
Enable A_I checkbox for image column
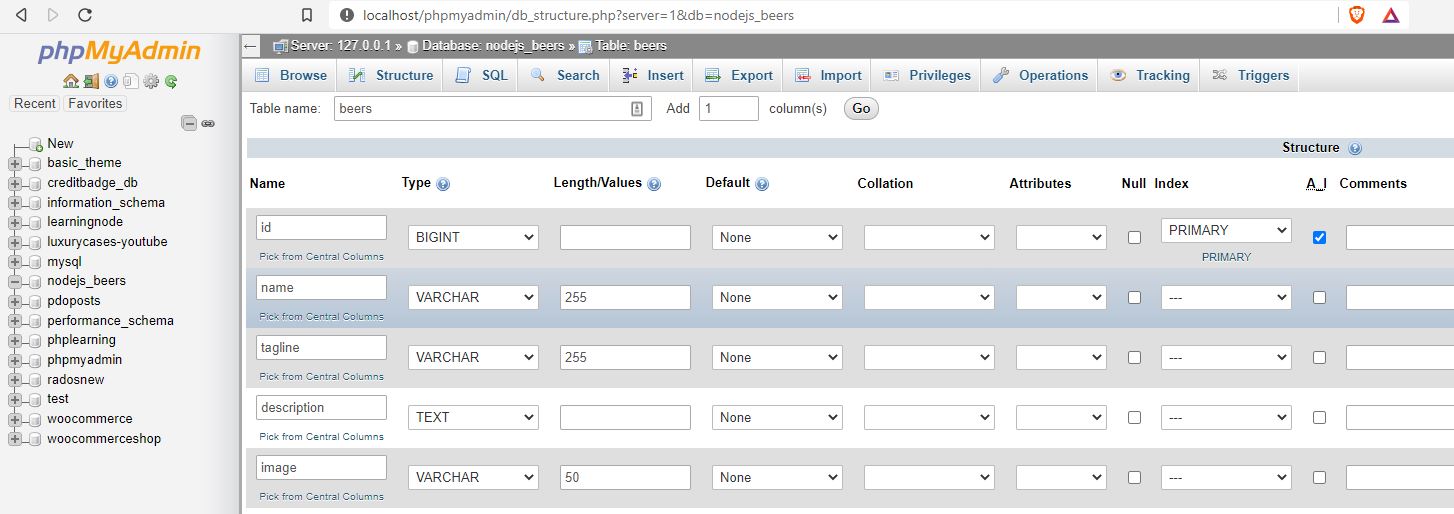coord(1319,477)
